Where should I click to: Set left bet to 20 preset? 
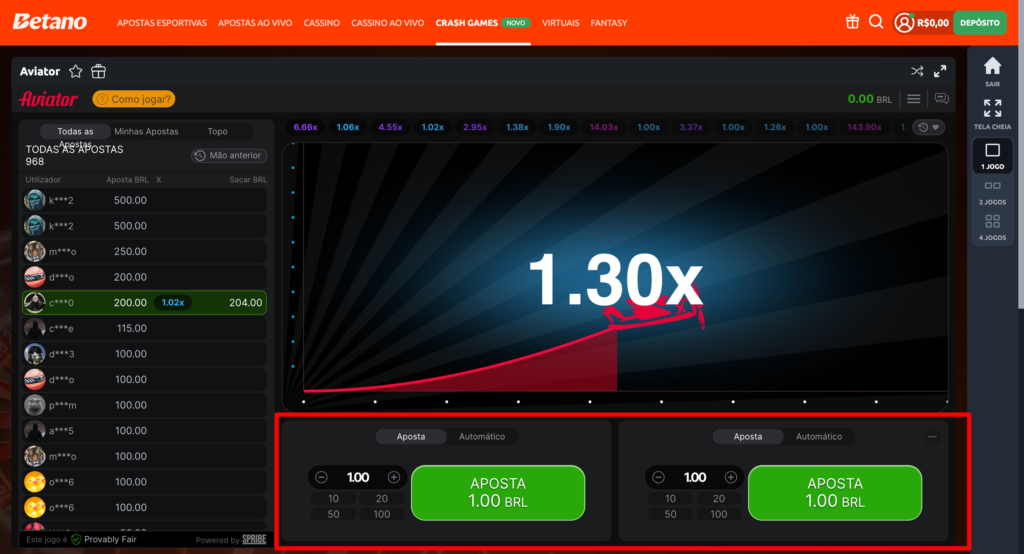tap(381, 498)
